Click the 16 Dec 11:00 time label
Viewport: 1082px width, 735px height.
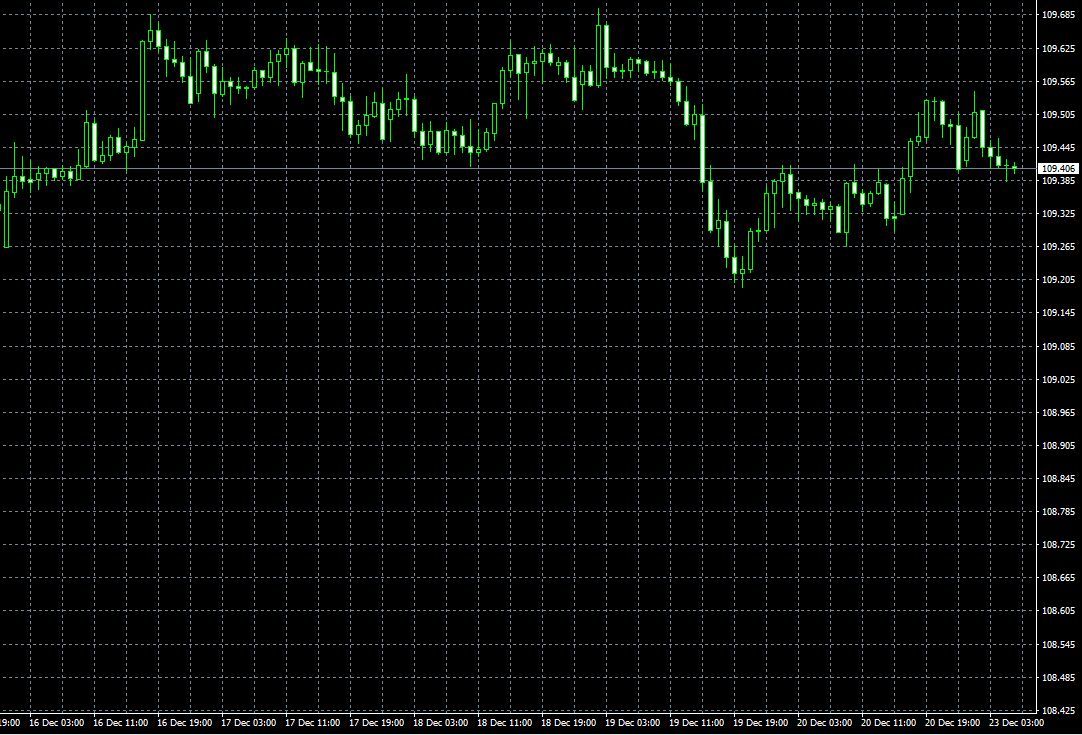pos(121,723)
